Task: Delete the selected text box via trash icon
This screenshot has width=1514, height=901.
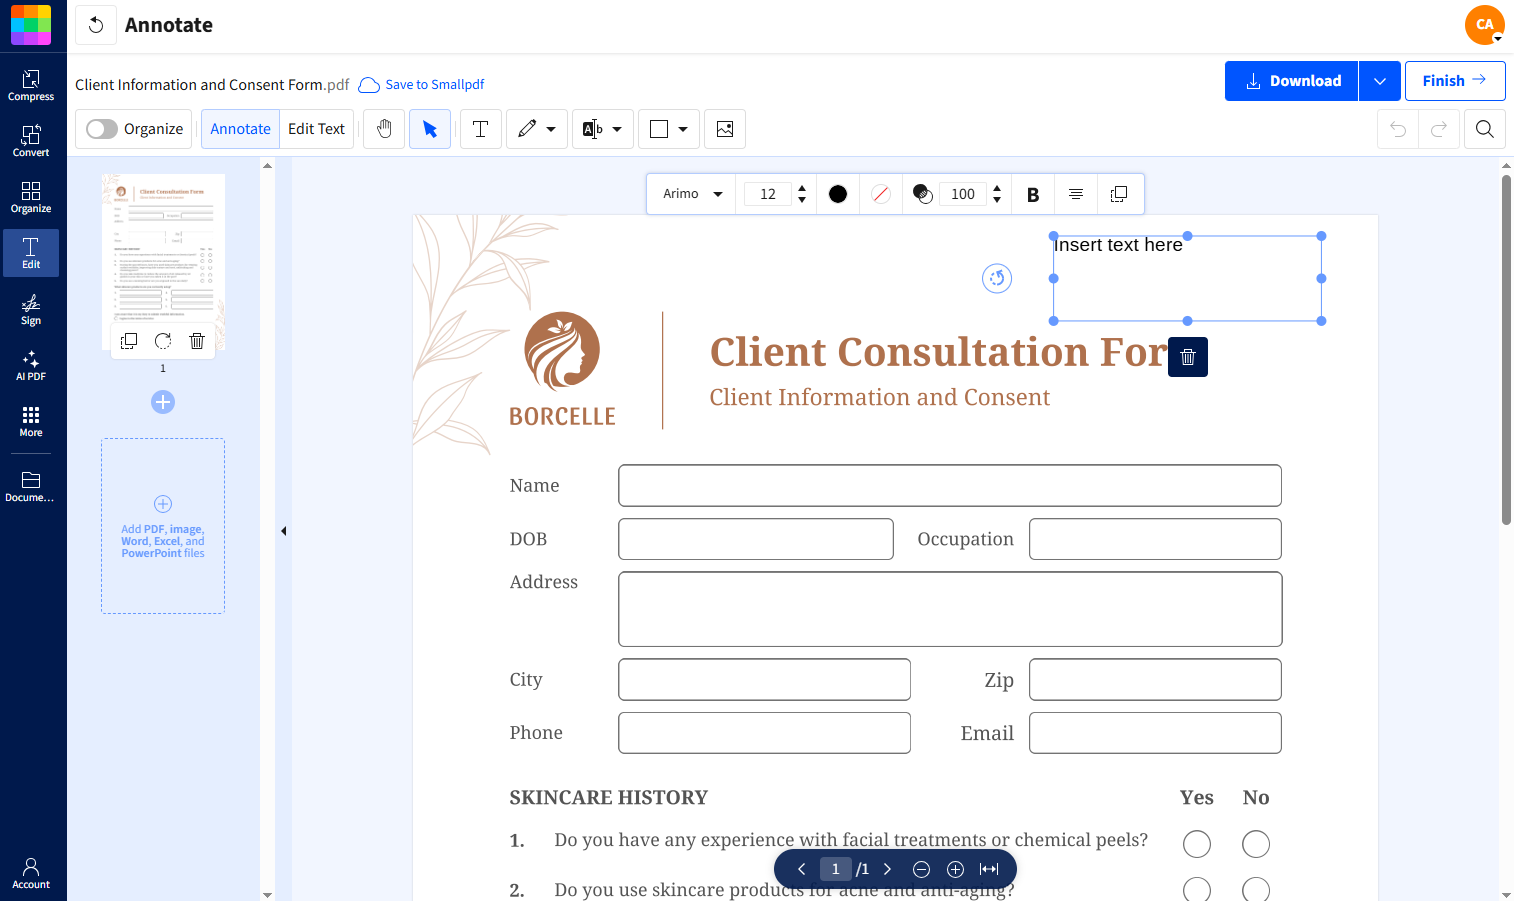Action: tap(1187, 356)
